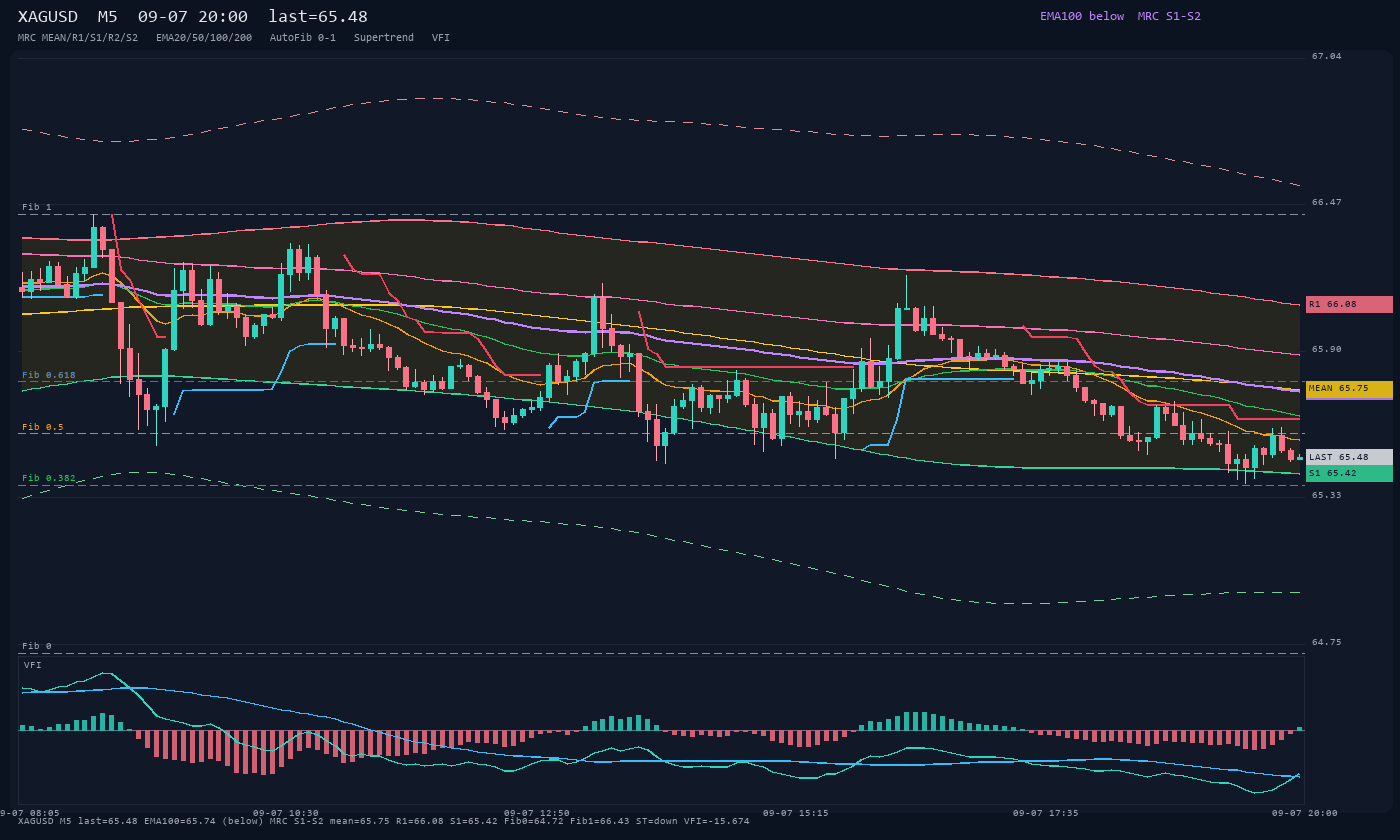Click the Supertrend legend entry
This screenshot has width=1400, height=840.
click(384, 38)
